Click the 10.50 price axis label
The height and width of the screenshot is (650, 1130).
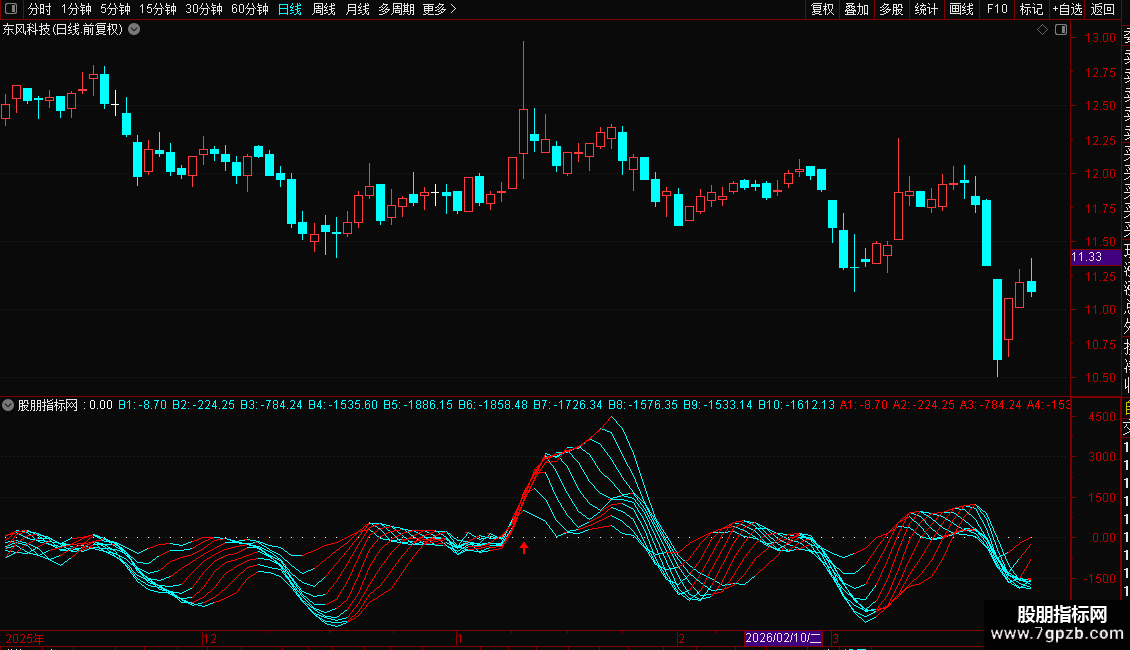pos(1100,378)
